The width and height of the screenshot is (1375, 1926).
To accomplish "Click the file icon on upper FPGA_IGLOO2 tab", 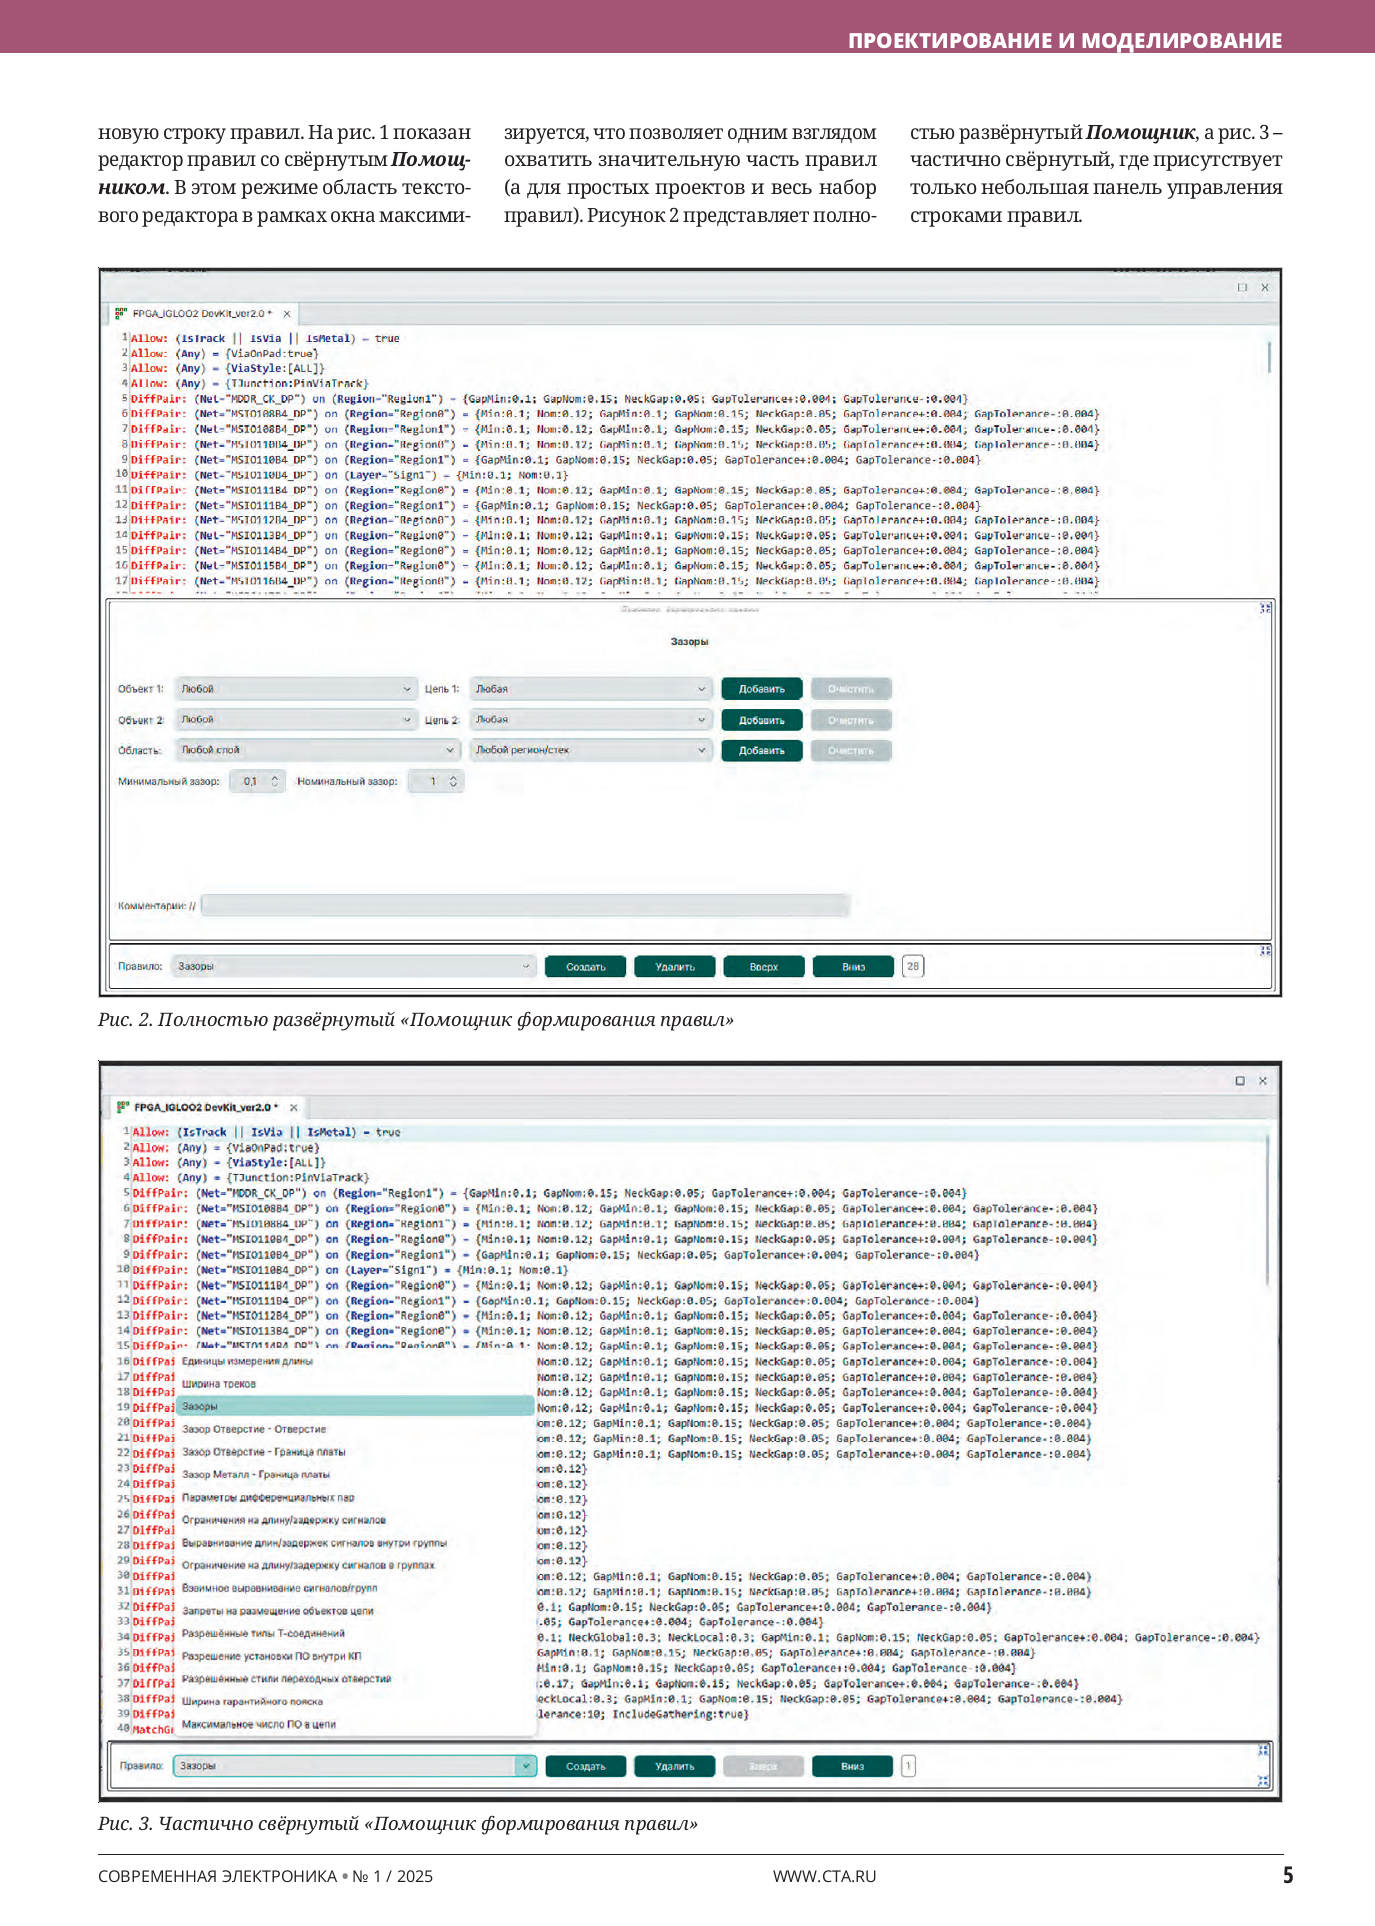I will [121, 313].
